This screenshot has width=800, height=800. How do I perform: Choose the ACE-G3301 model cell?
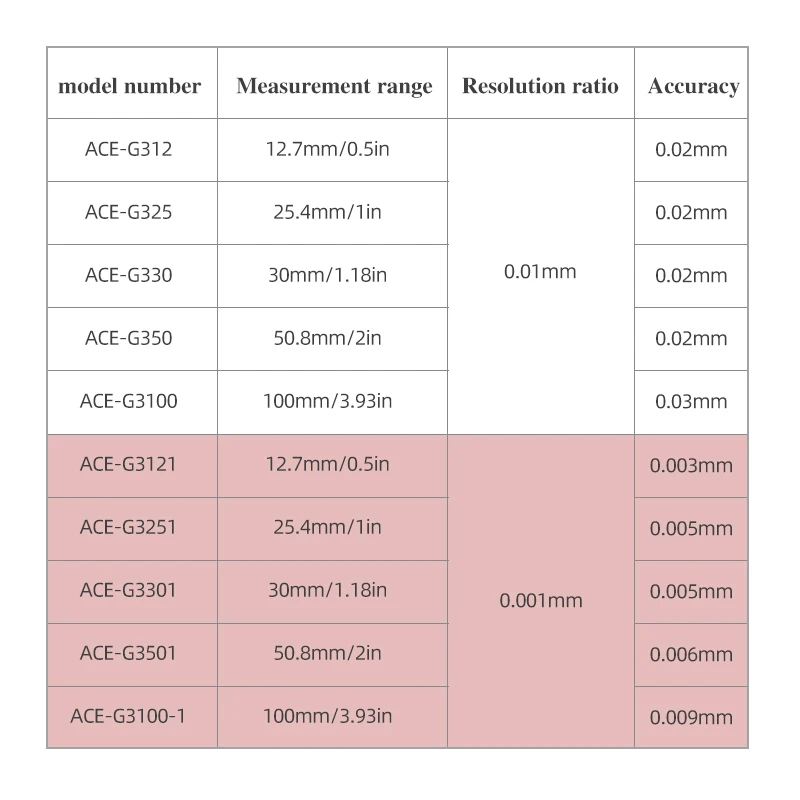point(129,591)
